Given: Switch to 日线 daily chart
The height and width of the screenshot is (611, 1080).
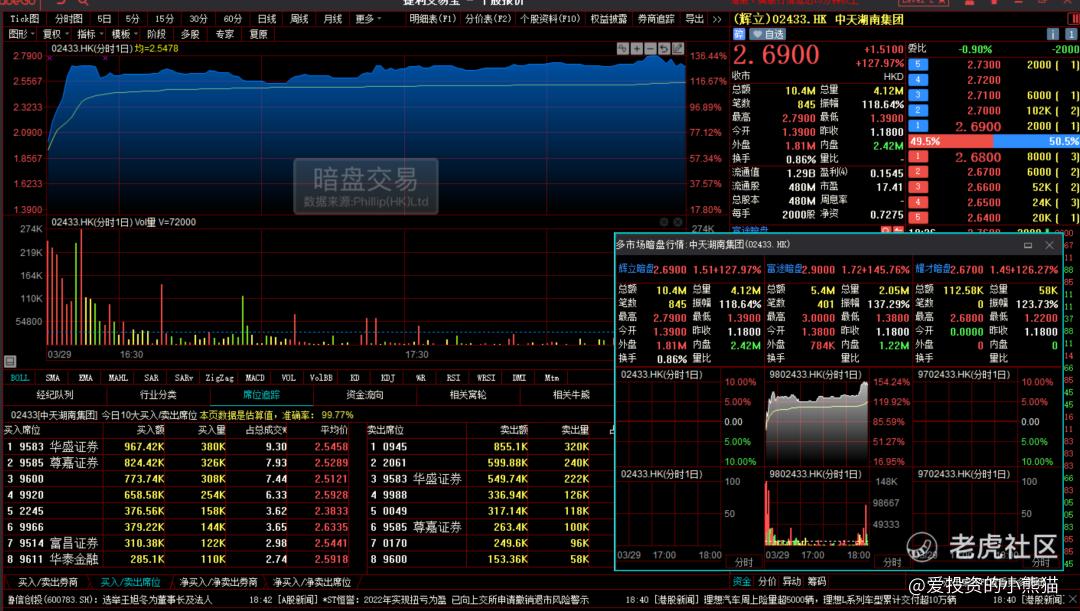Looking at the screenshot, I should (x=267, y=19).
